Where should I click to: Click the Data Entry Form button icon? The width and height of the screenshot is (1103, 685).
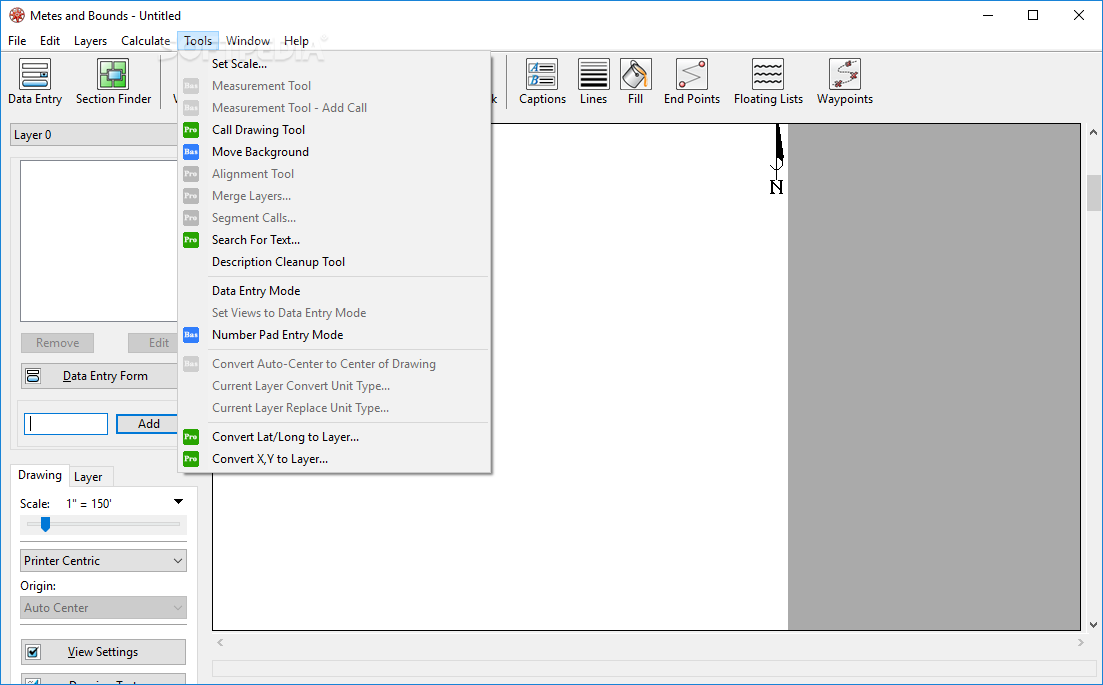(x=33, y=376)
